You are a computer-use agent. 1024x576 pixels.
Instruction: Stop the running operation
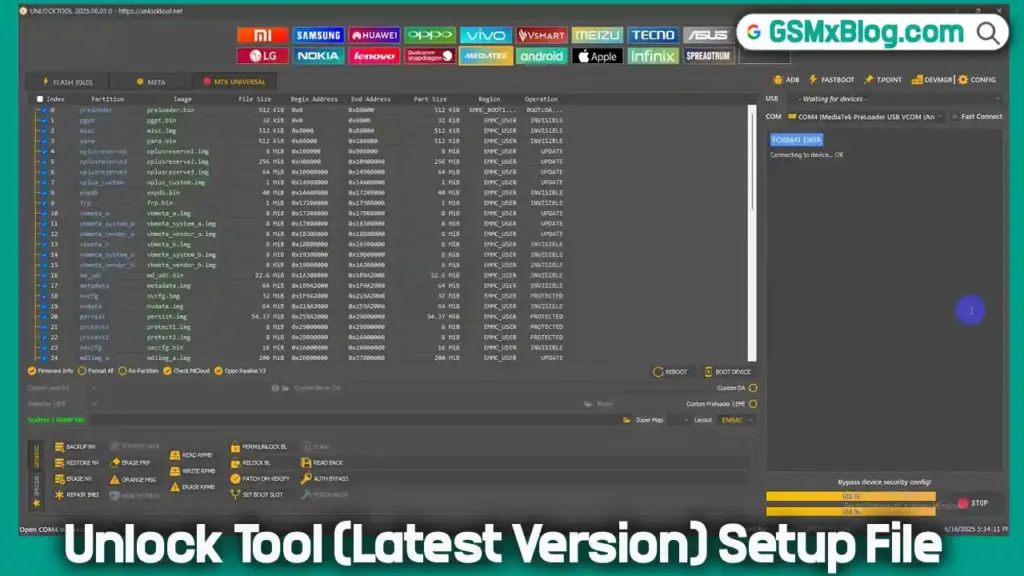pyautogui.click(x=973, y=504)
